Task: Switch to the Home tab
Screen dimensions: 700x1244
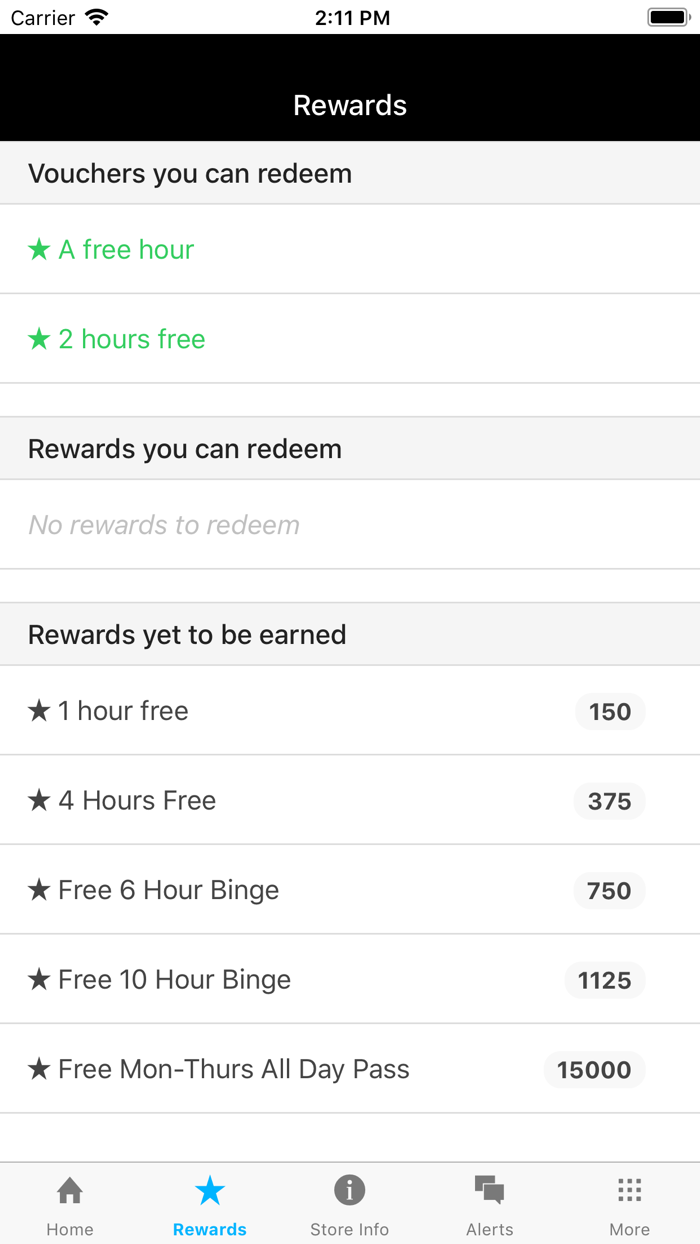Action: [x=69, y=1200]
